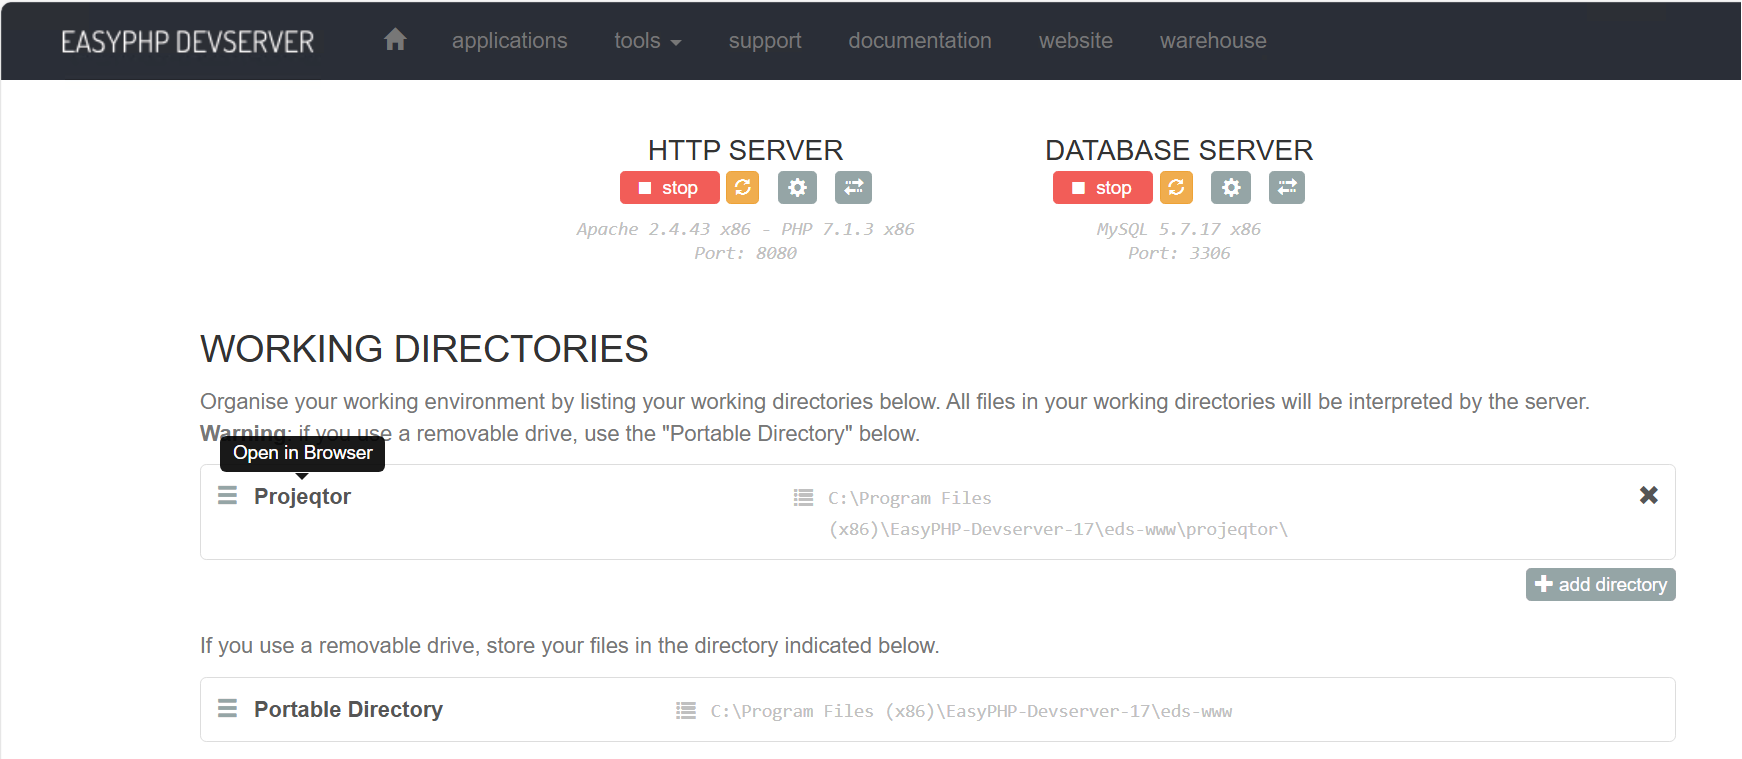Click list icon next to Portable Directory path
Image resolution: width=1742 pixels, height=759 pixels.
[x=686, y=711]
